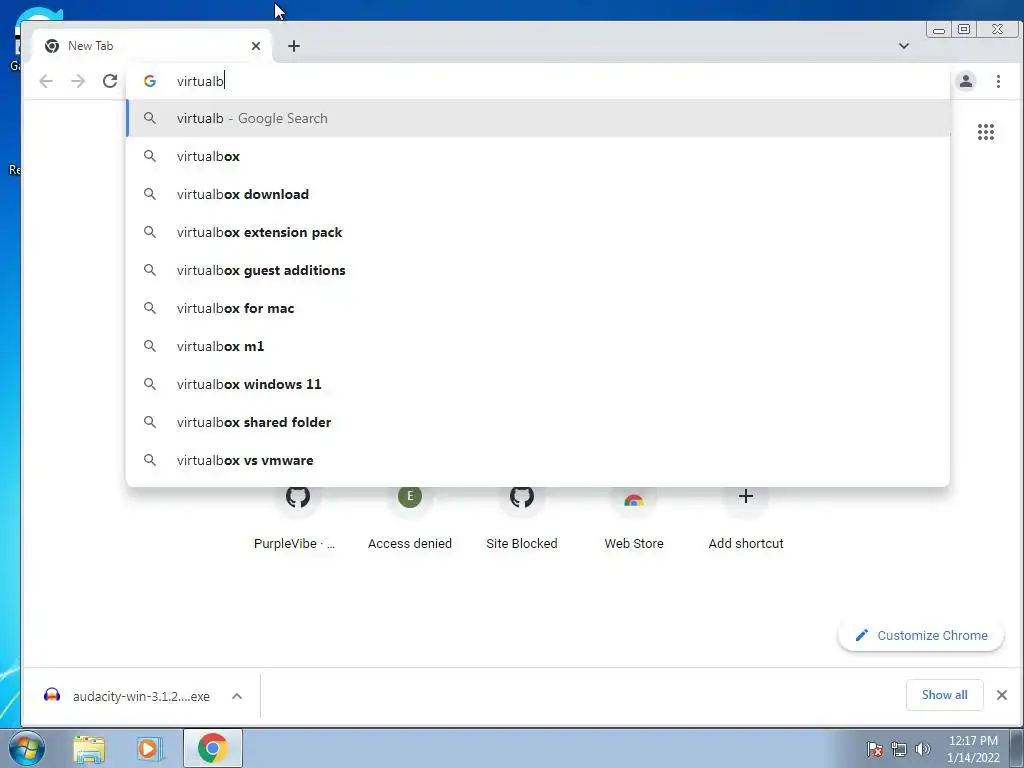Screen dimensions: 1024x768
Task: Open the tab search chevron
Action: coord(904,46)
